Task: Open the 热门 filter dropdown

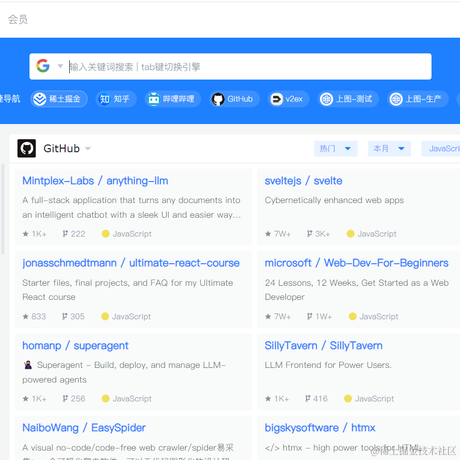Action: [x=336, y=148]
